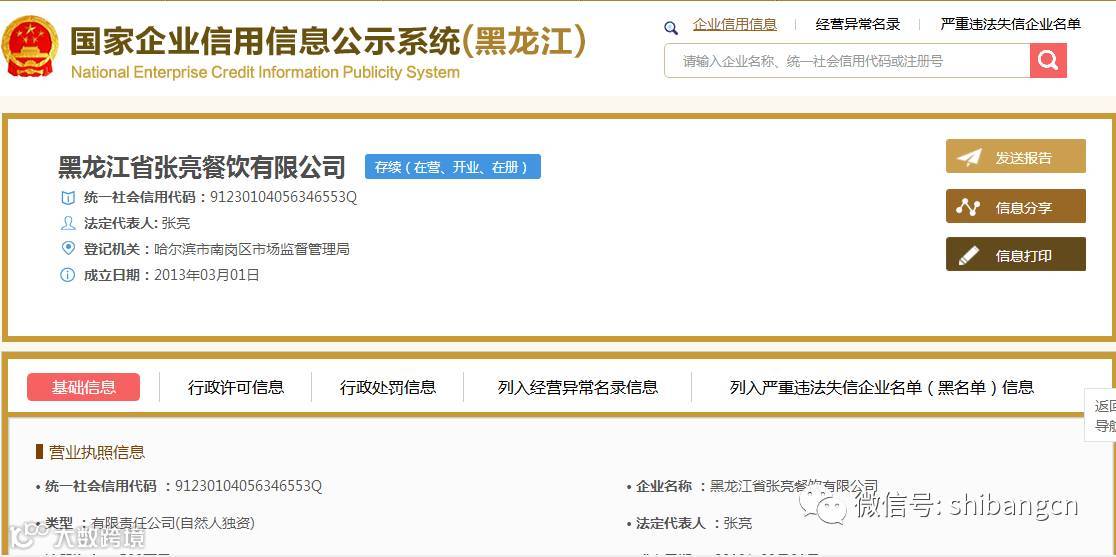Open the 经营异常名录 link

(x=858, y=25)
